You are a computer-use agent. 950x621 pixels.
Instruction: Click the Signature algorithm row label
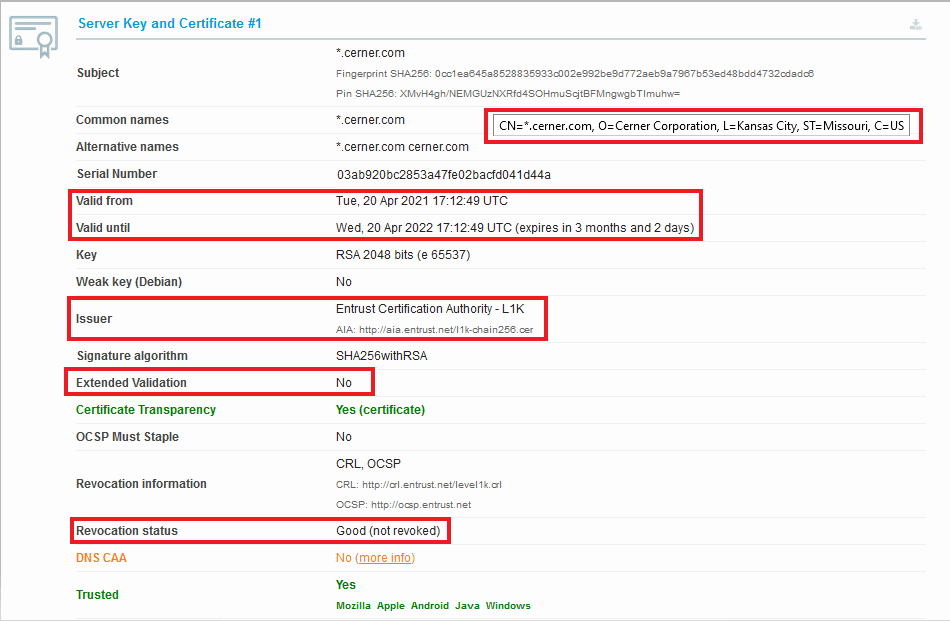tap(132, 356)
